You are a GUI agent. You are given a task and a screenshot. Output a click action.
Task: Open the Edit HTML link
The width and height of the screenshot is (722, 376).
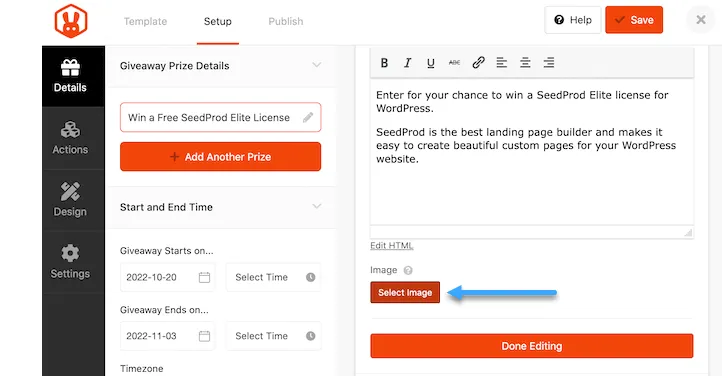(392, 245)
